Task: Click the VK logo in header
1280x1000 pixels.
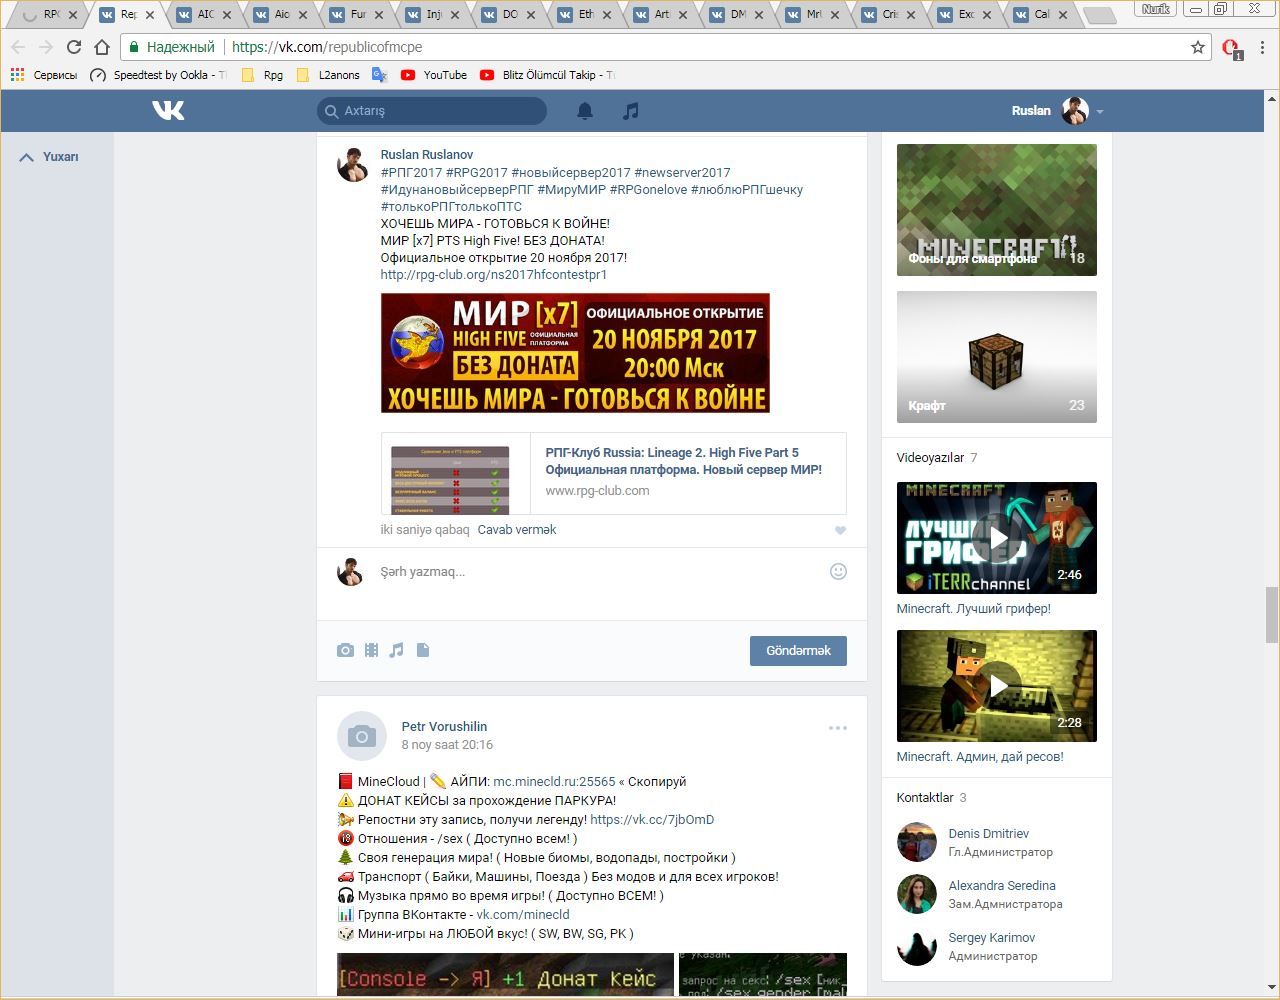Action: (x=168, y=110)
